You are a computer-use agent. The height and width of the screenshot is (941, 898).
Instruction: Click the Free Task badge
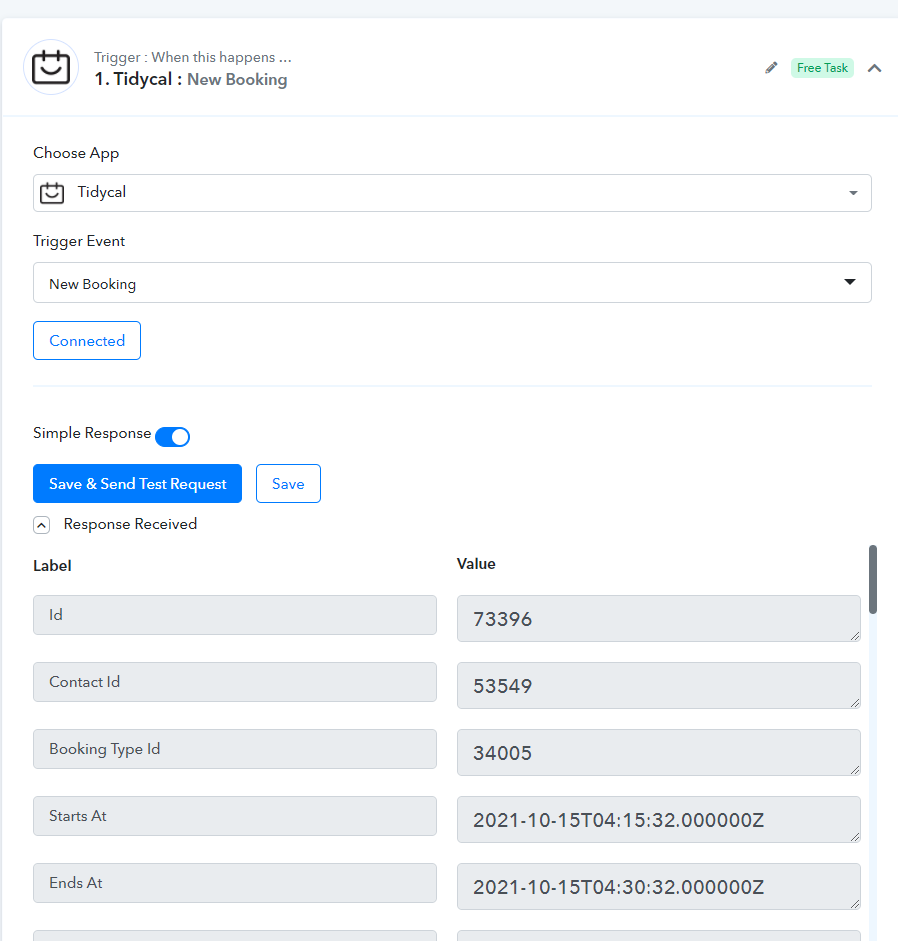[822, 68]
